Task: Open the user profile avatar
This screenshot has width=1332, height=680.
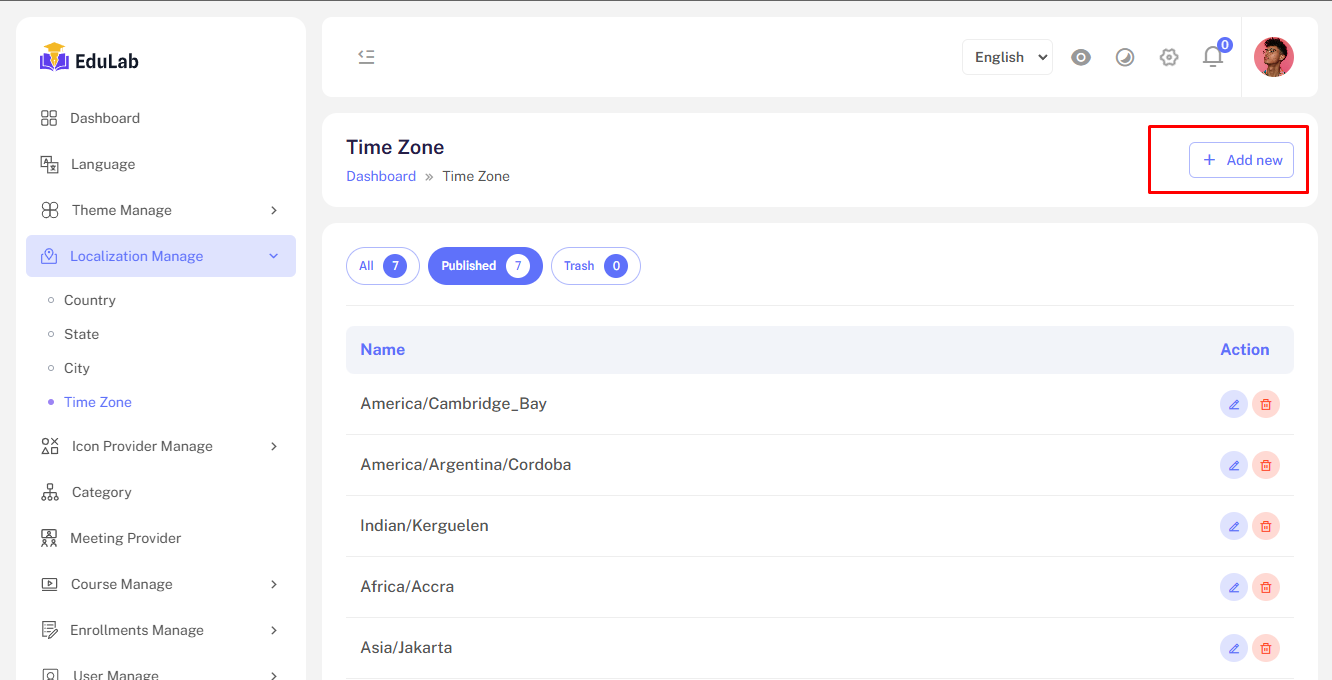Action: (x=1273, y=57)
